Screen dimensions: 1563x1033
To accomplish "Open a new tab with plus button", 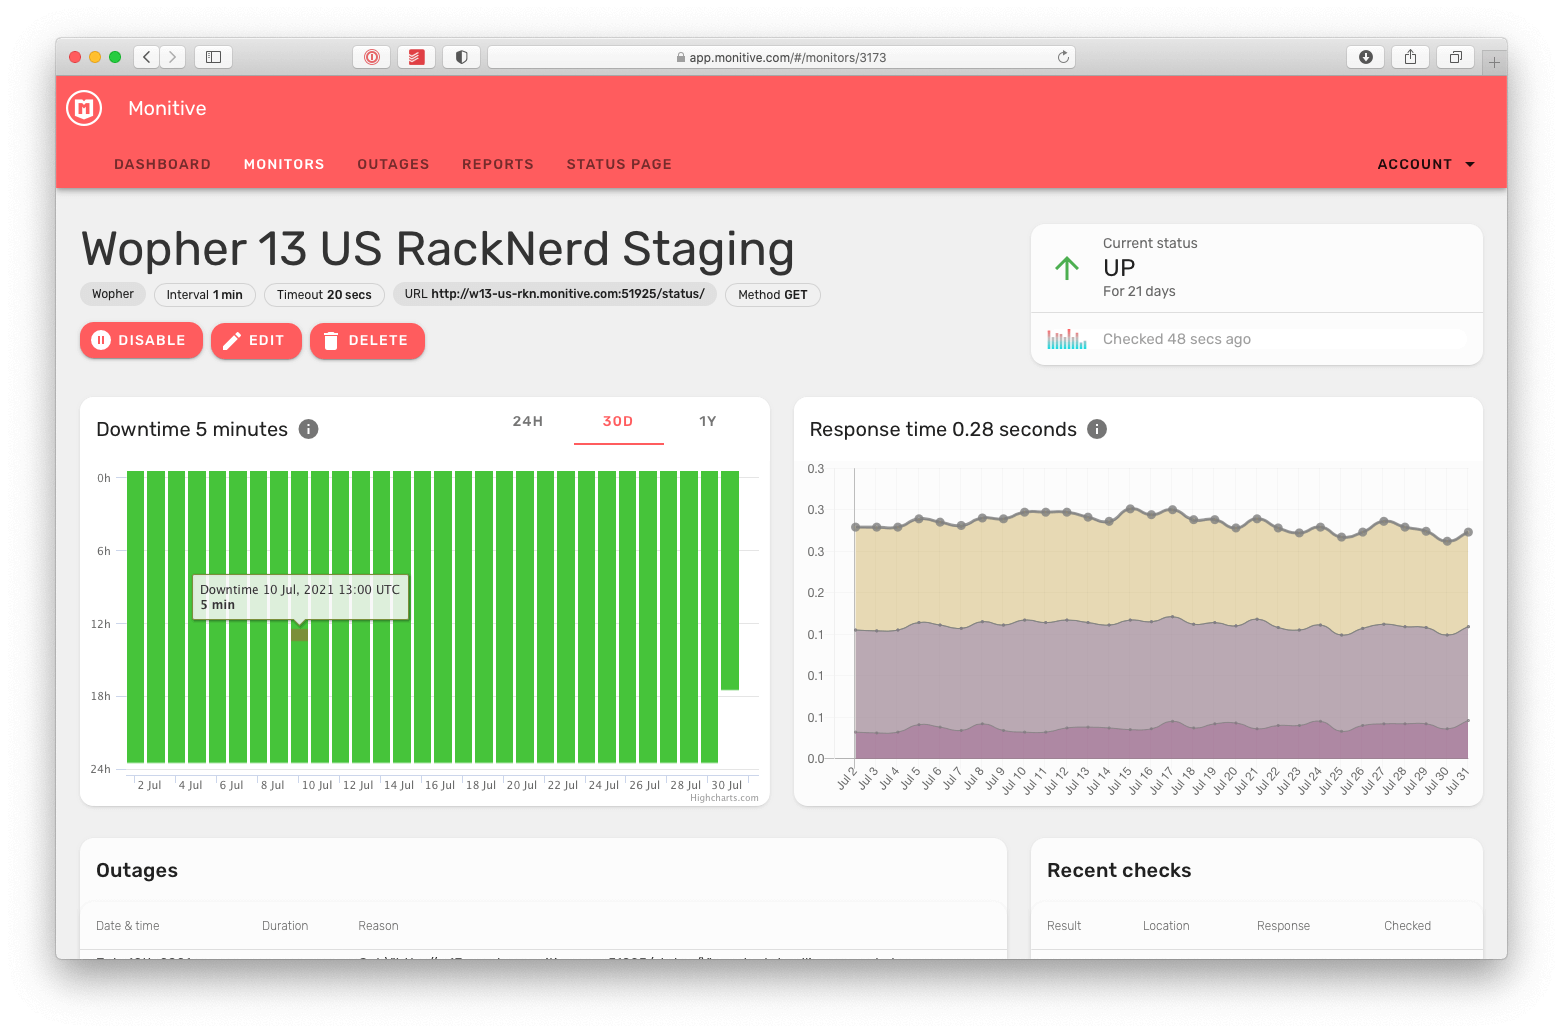I will click(x=1494, y=62).
